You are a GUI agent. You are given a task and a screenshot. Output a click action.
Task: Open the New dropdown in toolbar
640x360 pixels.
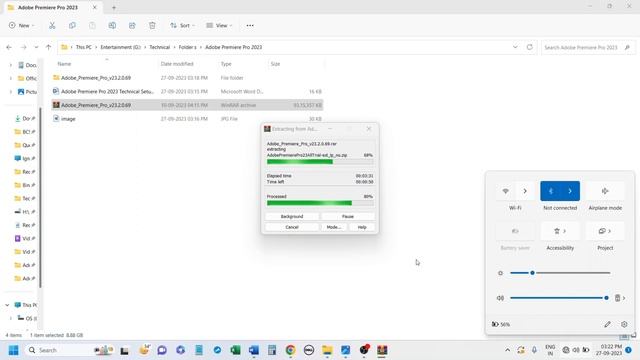(x=21, y=25)
